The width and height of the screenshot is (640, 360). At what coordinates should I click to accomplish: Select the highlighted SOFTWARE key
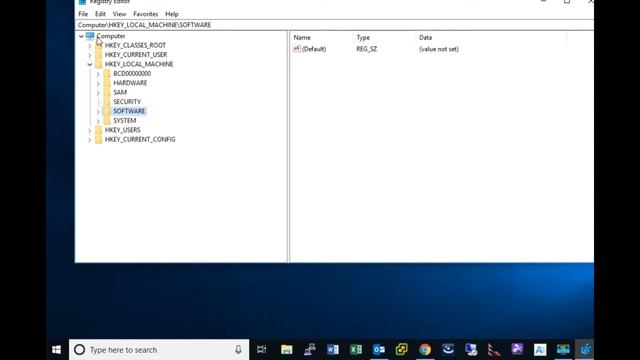pos(129,111)
